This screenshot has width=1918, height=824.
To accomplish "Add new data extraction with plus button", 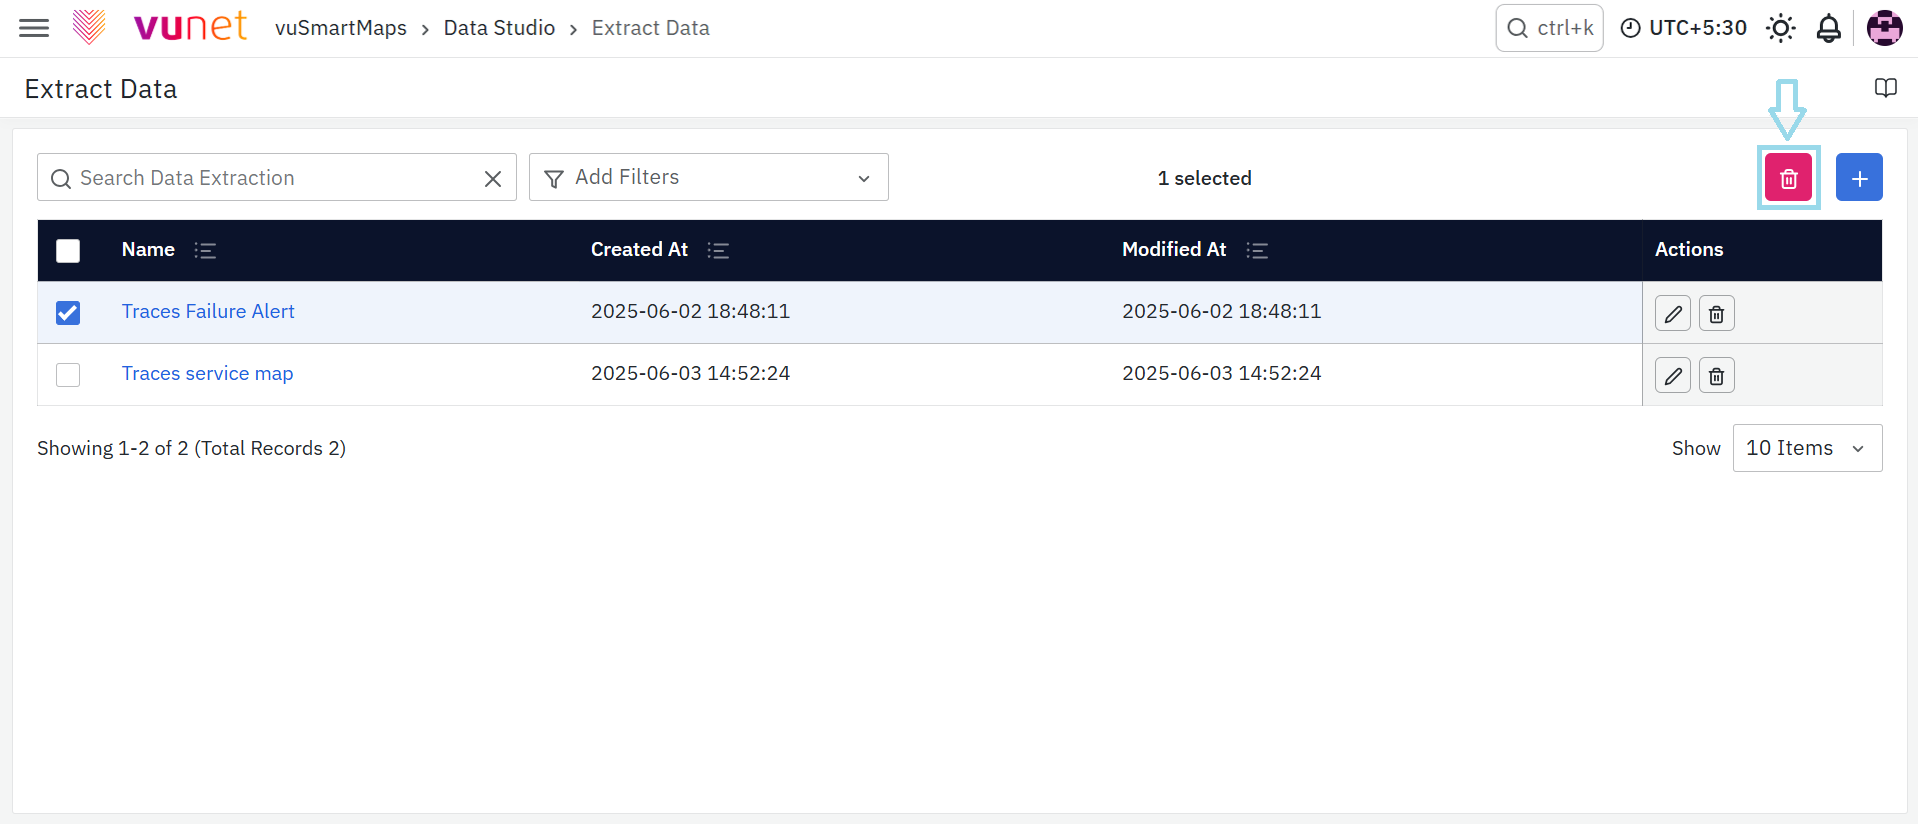I will [x=1859, y=178].
